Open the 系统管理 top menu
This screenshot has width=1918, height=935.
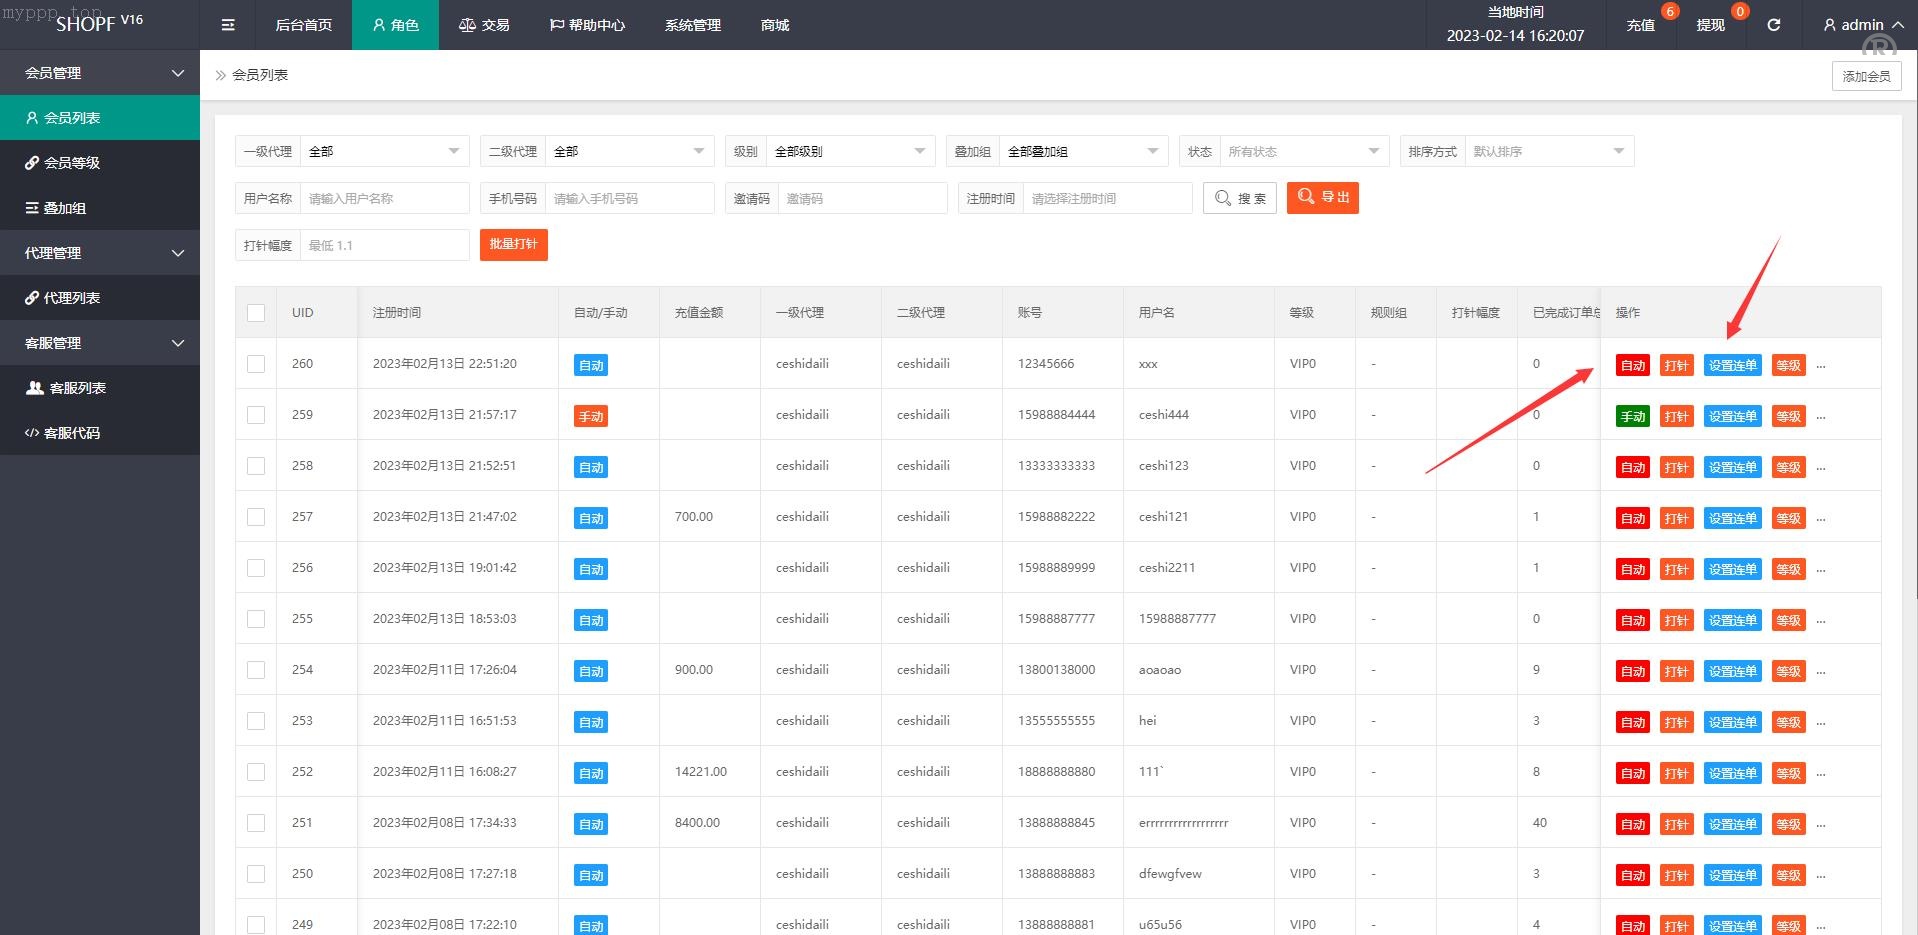point(692,25)
